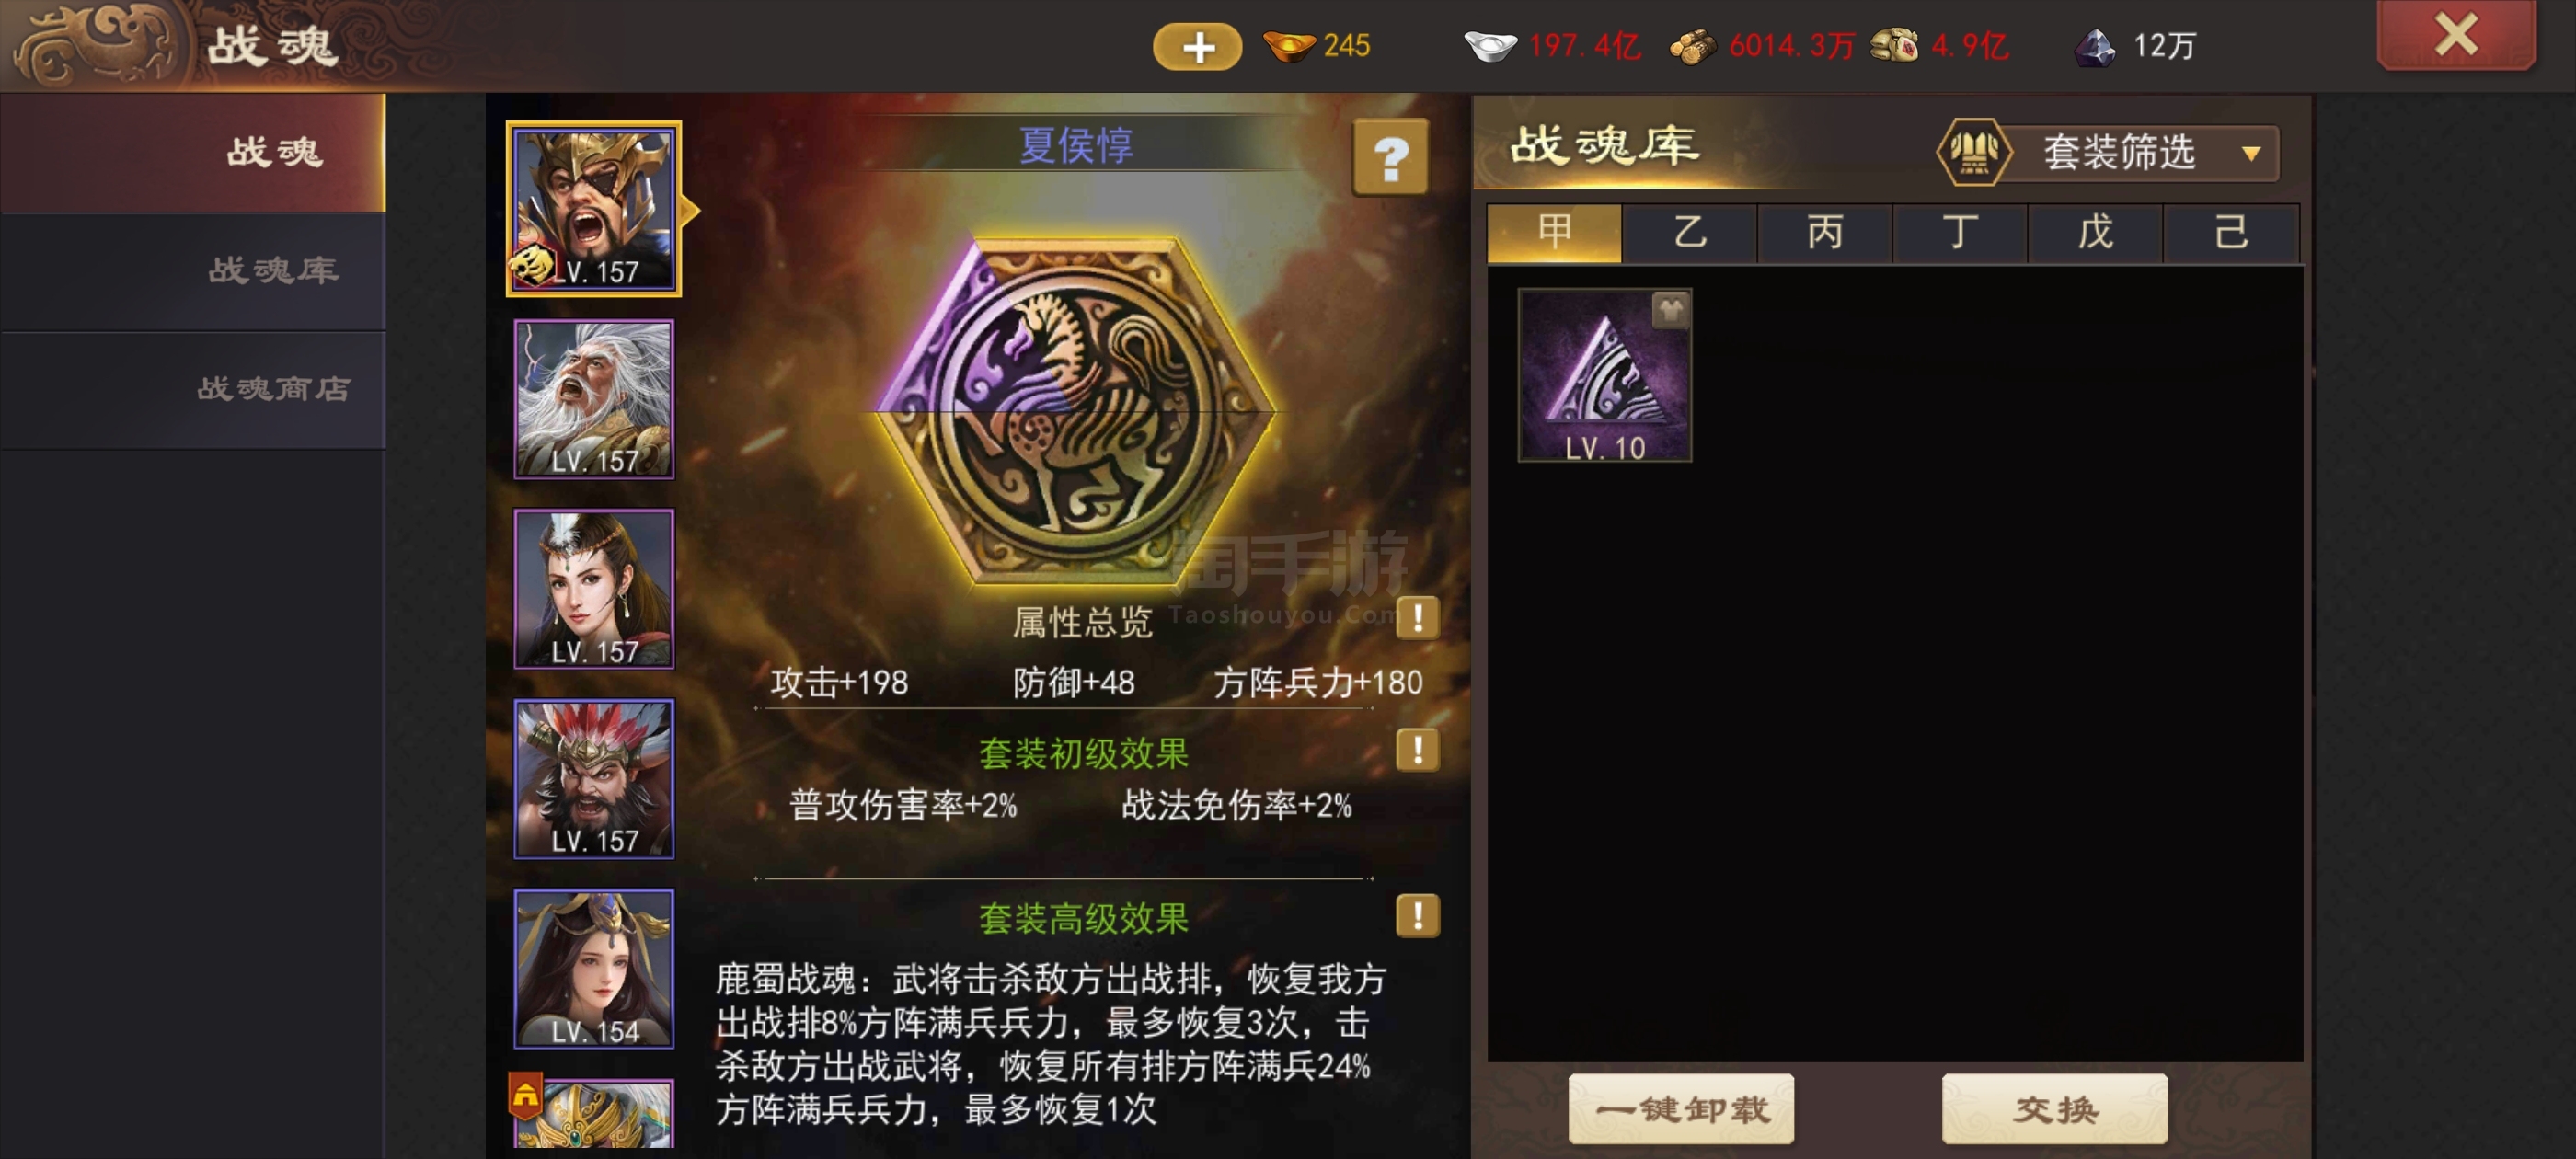Open the 套装筛选 dropdown
The image size is (2576, 1159).
coord(2110,153)
